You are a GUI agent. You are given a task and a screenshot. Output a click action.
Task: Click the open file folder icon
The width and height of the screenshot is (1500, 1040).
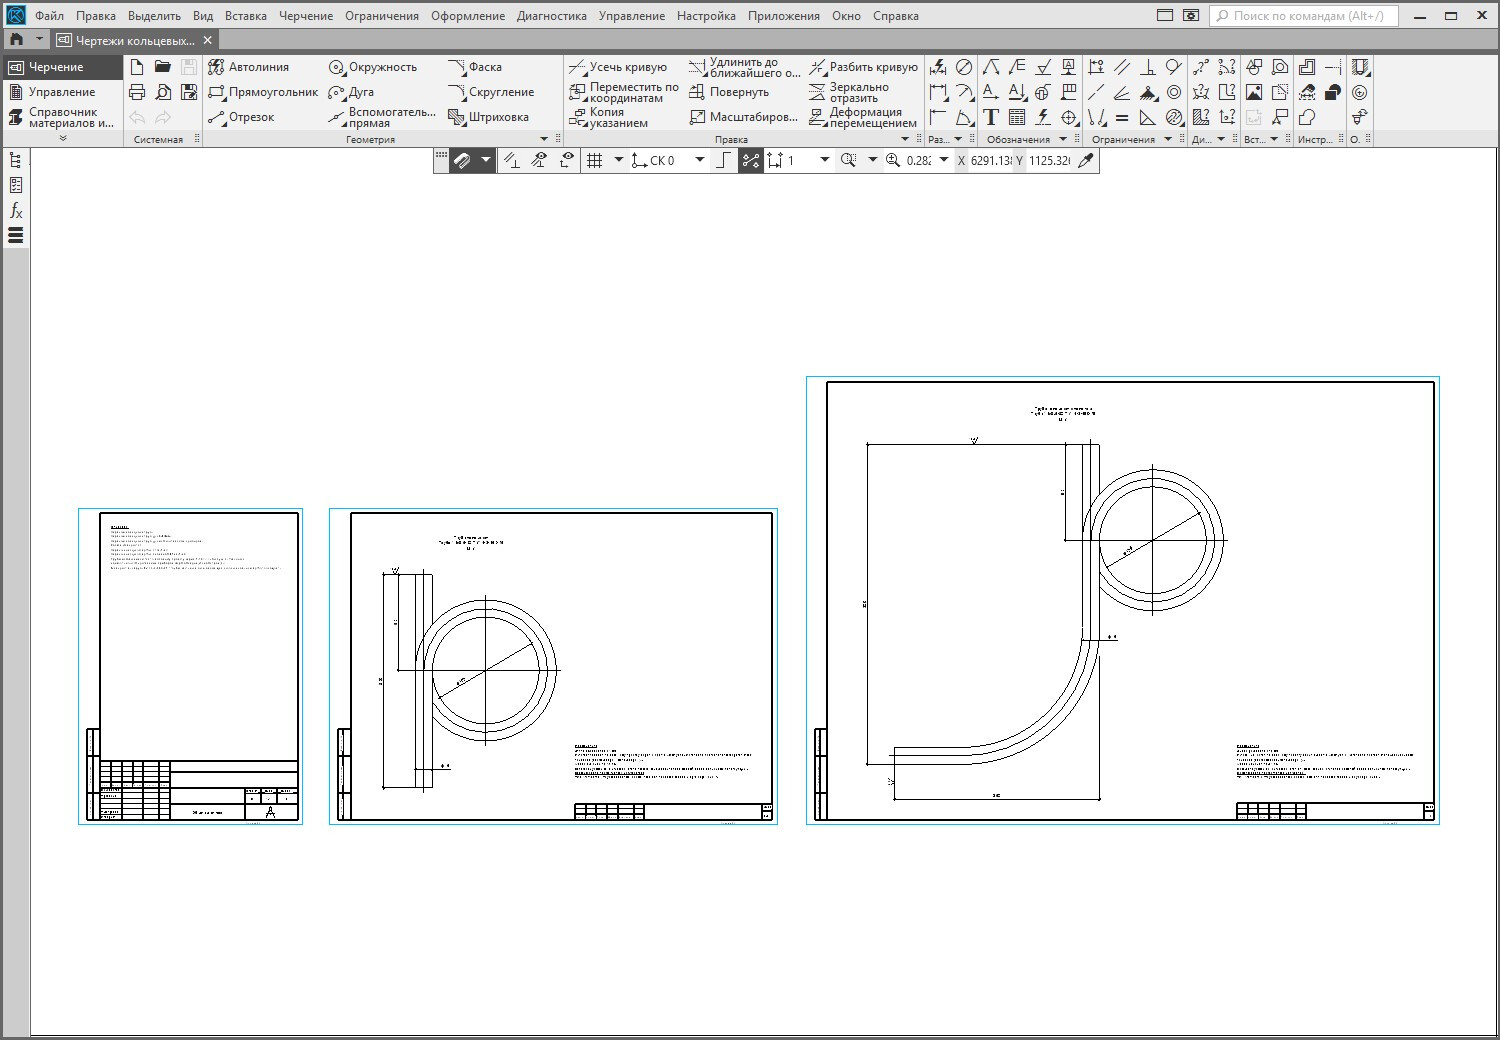pyautogui.click(x=163, y=67)
